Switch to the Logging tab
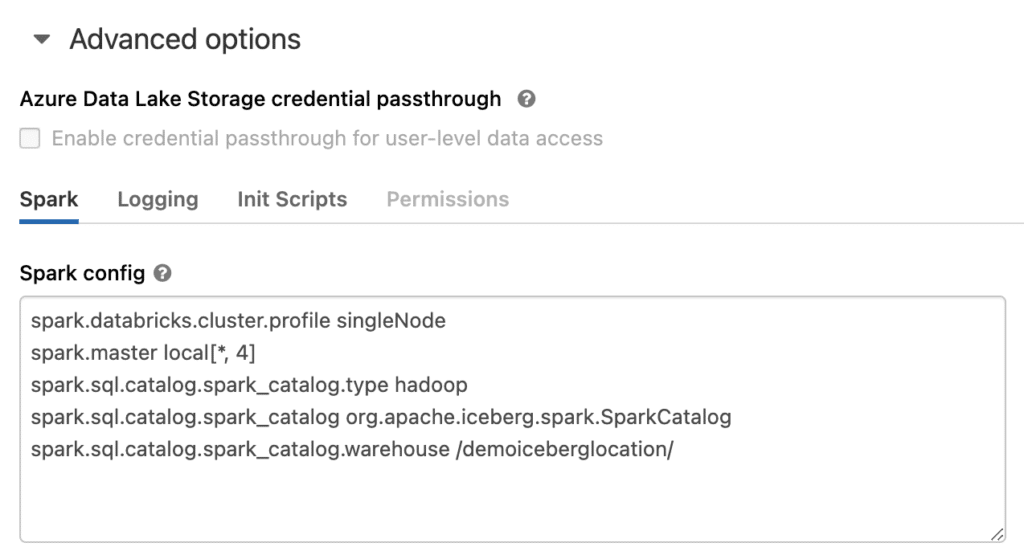This screenshot has width=1024, height=559. point(158,199)
